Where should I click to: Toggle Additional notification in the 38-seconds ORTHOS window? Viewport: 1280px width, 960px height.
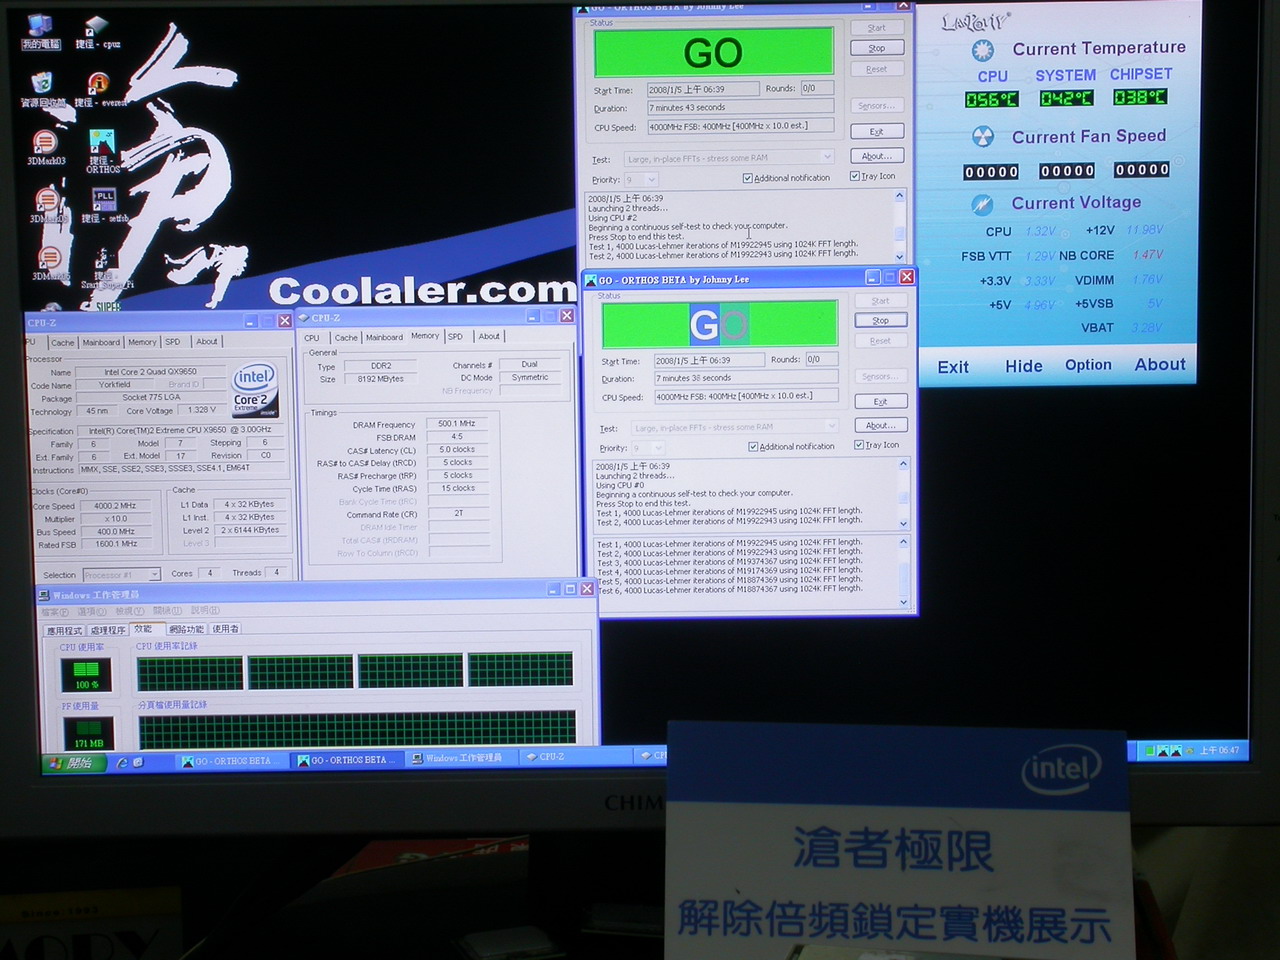coord(791,446)
